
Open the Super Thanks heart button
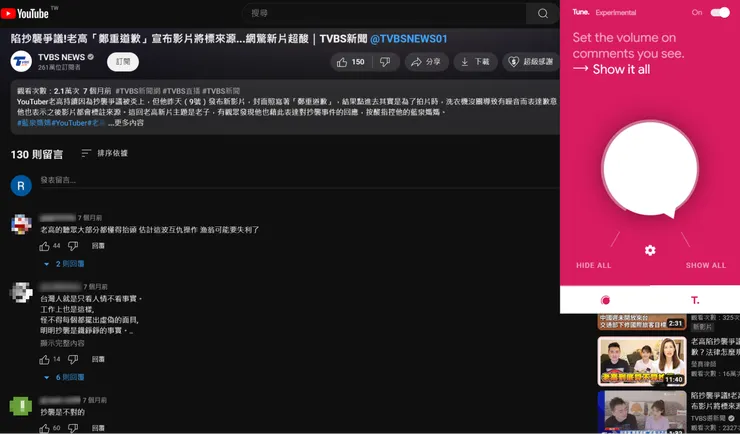[530, 62]
